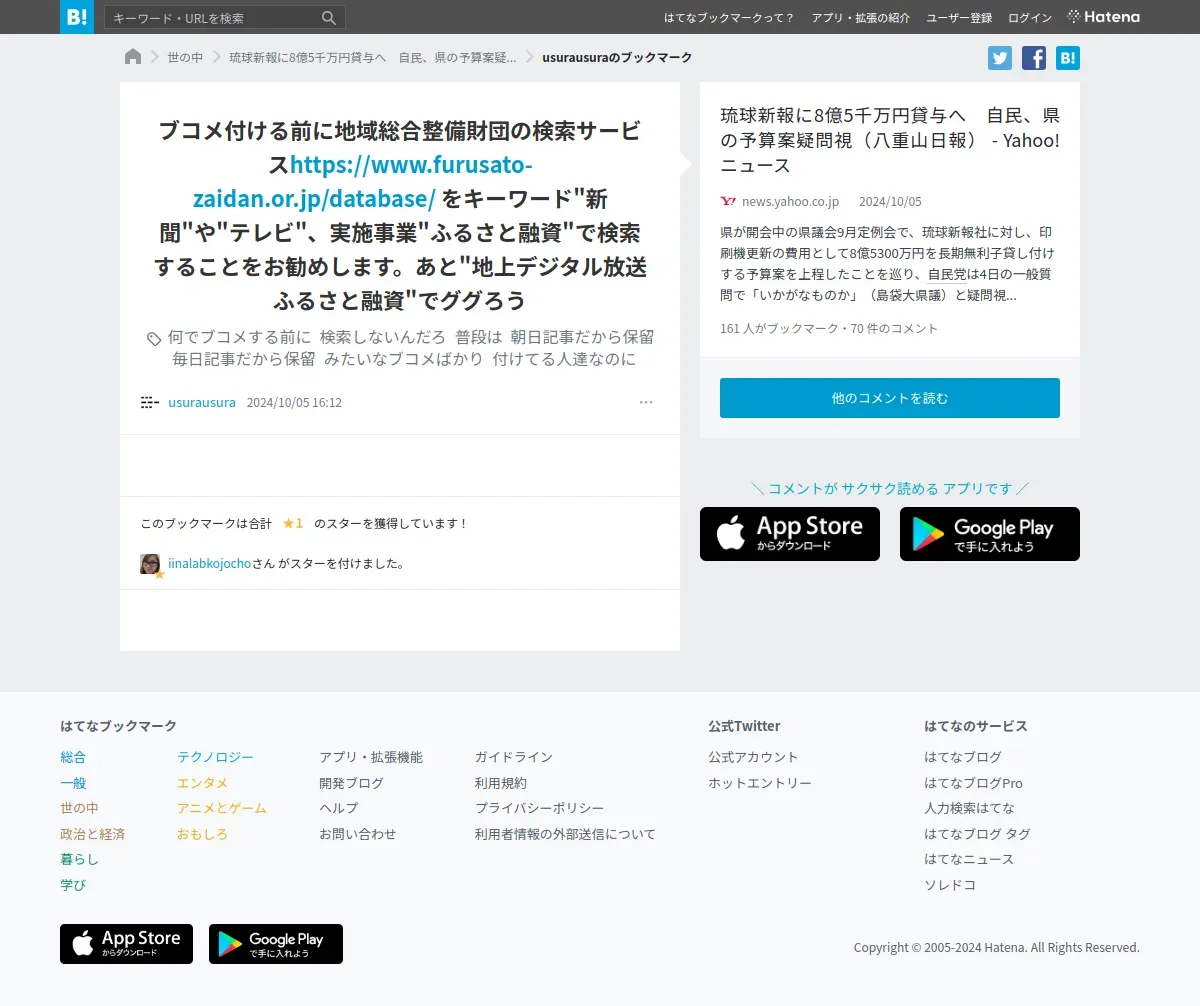Click the Hatena logo in header
The width and height of the screenshot is (1200, 1006).
coord(1104,17)
